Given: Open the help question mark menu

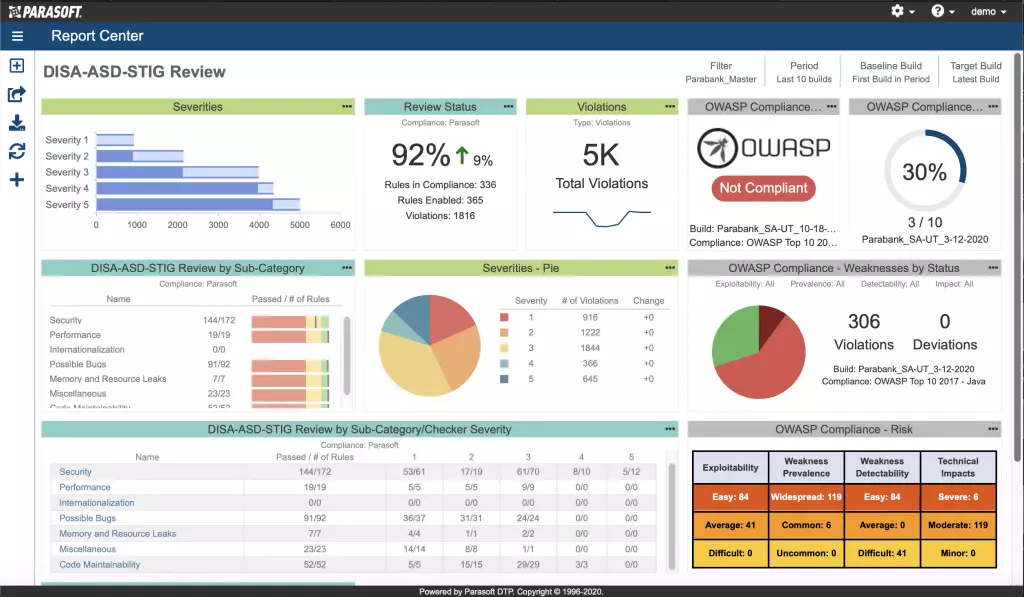Looking at the screenshot, I should tap(942, 11).
